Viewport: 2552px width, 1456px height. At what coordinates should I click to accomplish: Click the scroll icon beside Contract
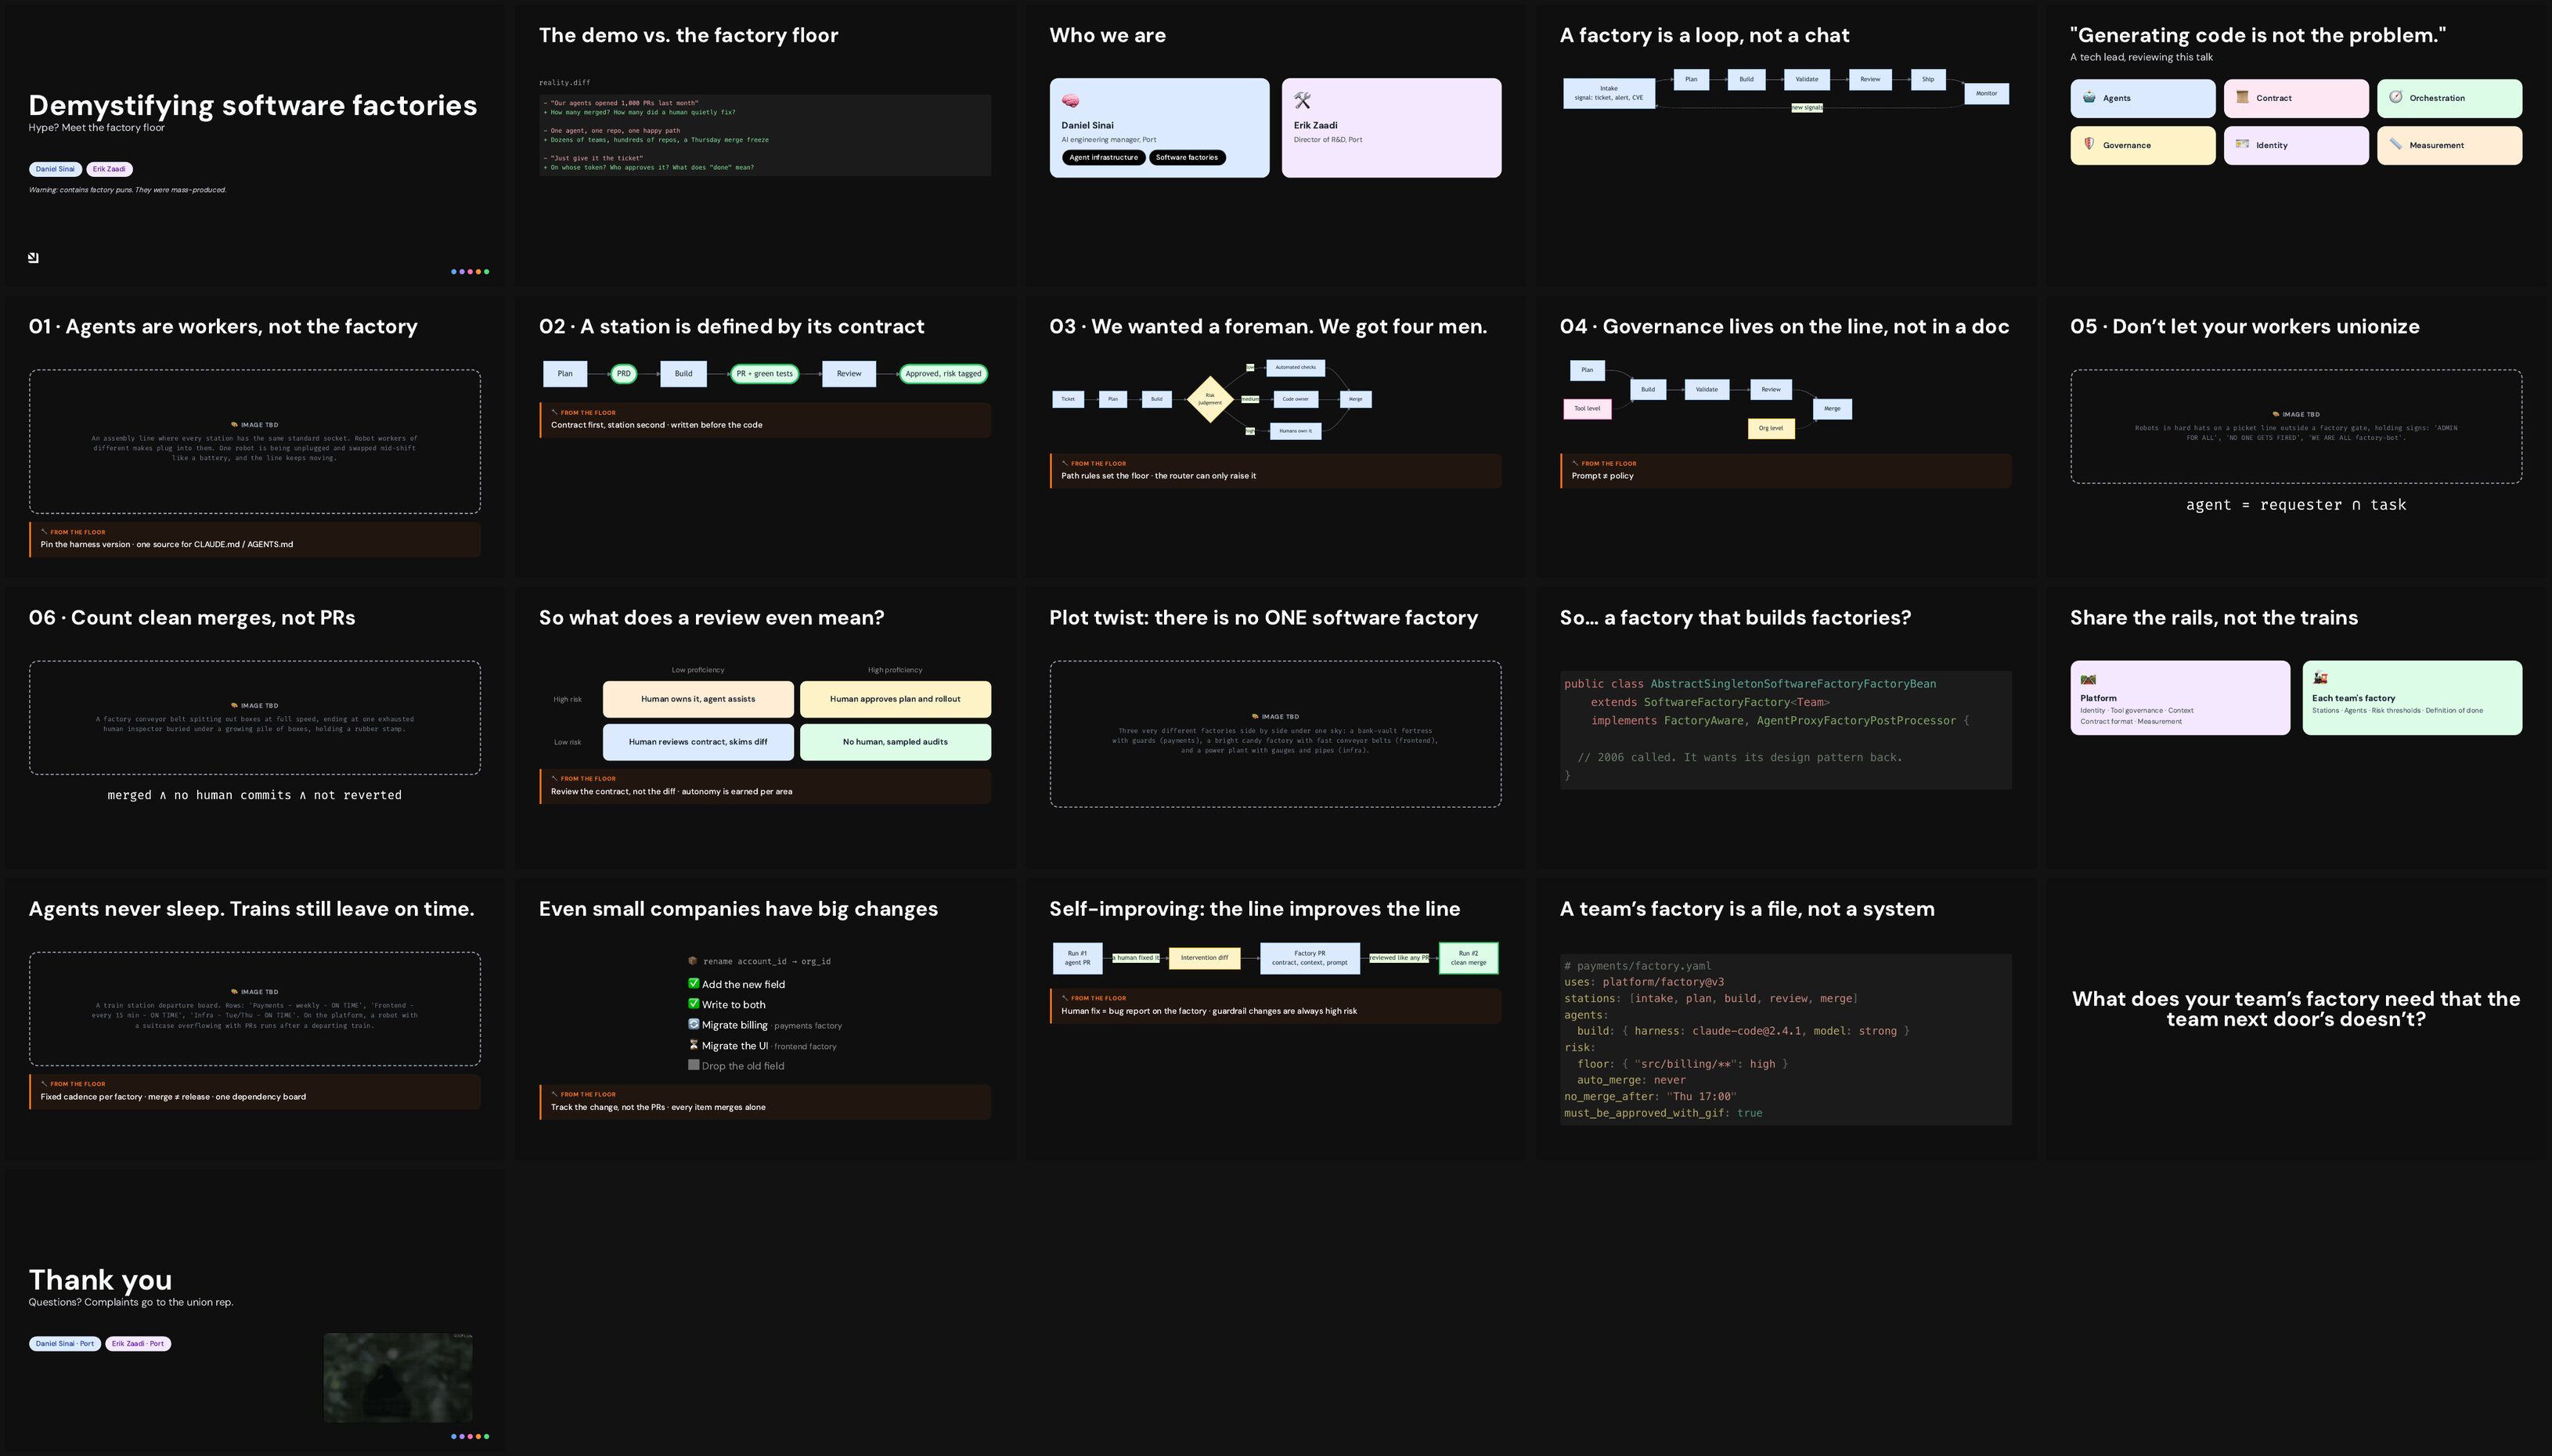(2242, 97)
